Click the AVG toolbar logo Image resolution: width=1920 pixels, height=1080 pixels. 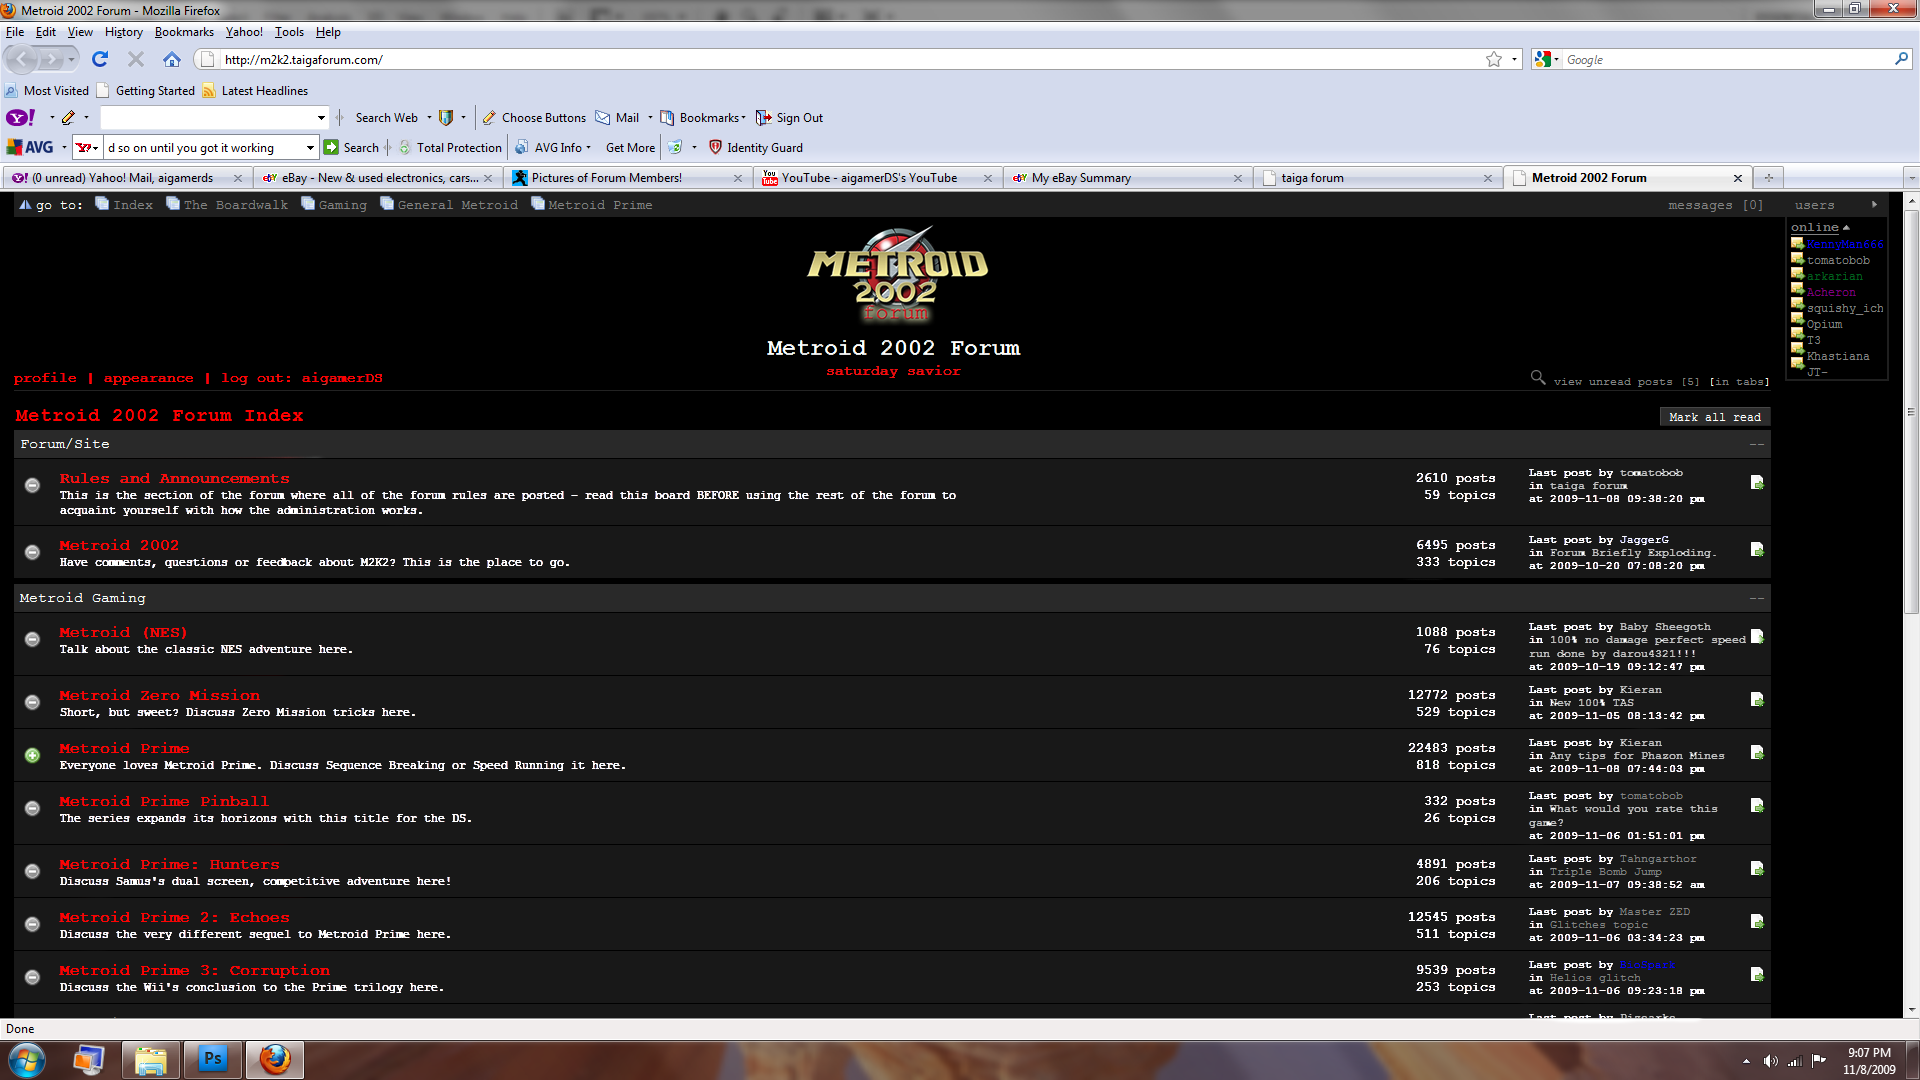coord(30,148)
